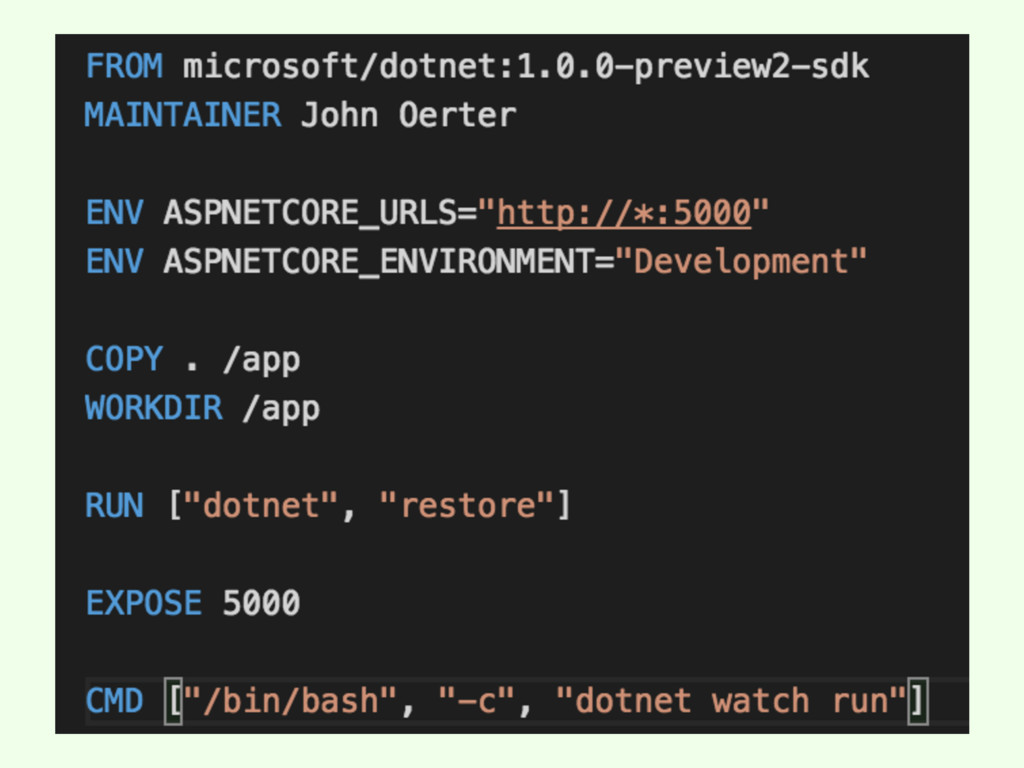This screenshot has height=768, width=1024.
Task: Click /app path on the COPY line
Action: point(261,361)
